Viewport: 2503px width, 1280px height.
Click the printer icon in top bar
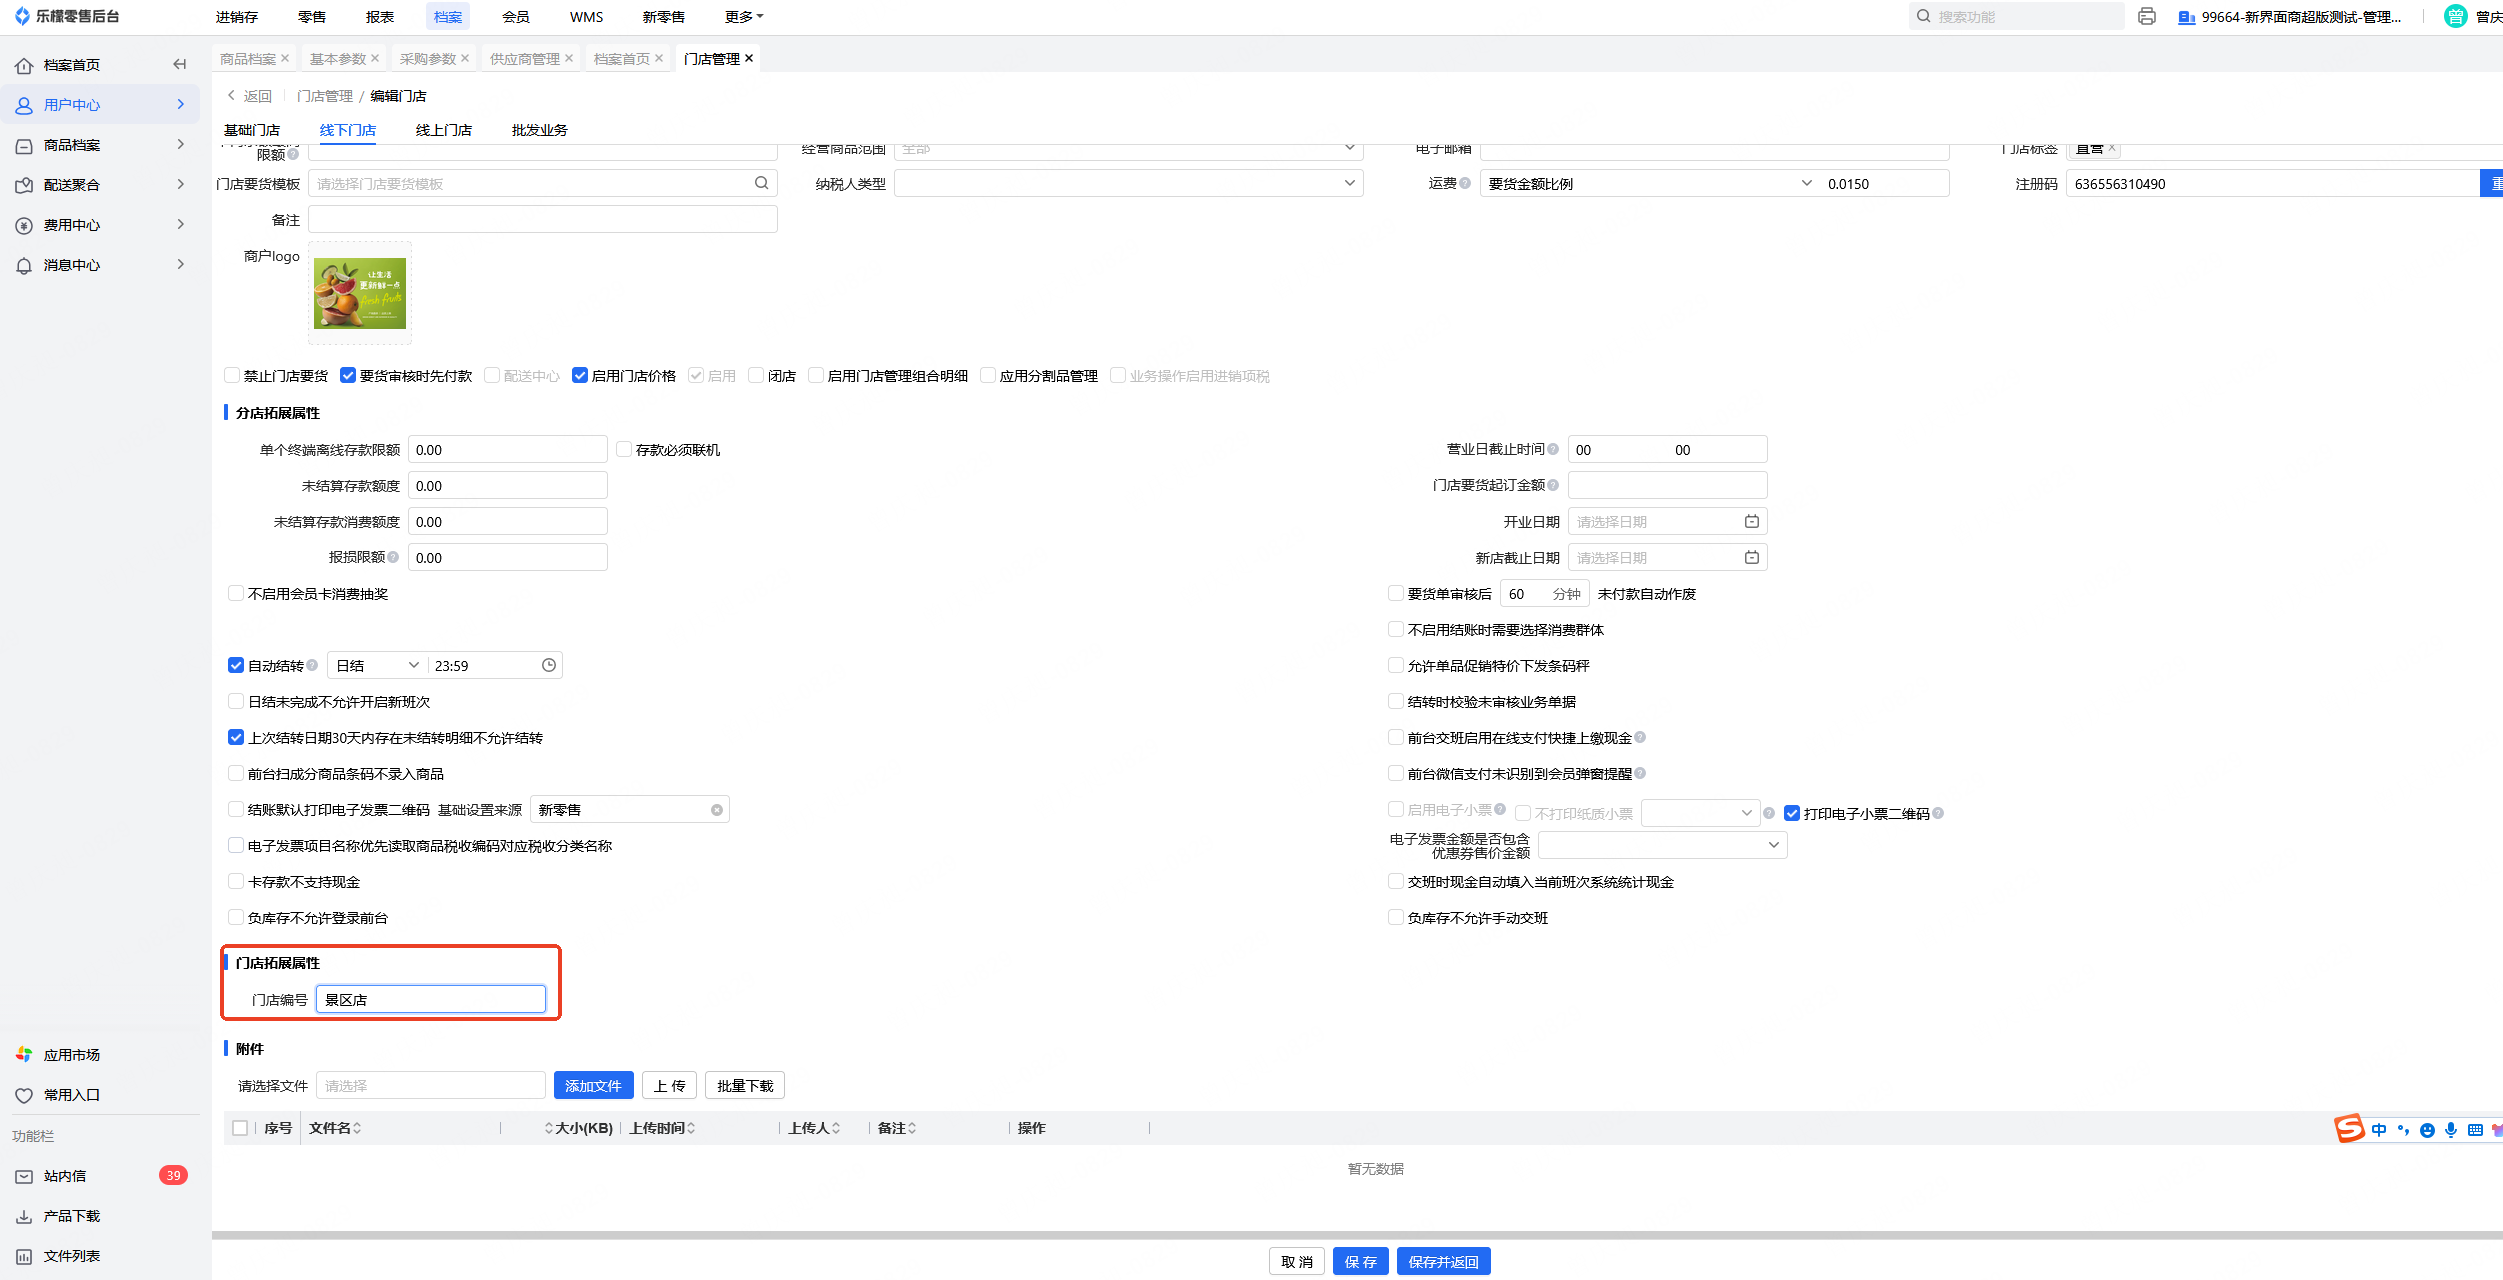(2146, 17)
